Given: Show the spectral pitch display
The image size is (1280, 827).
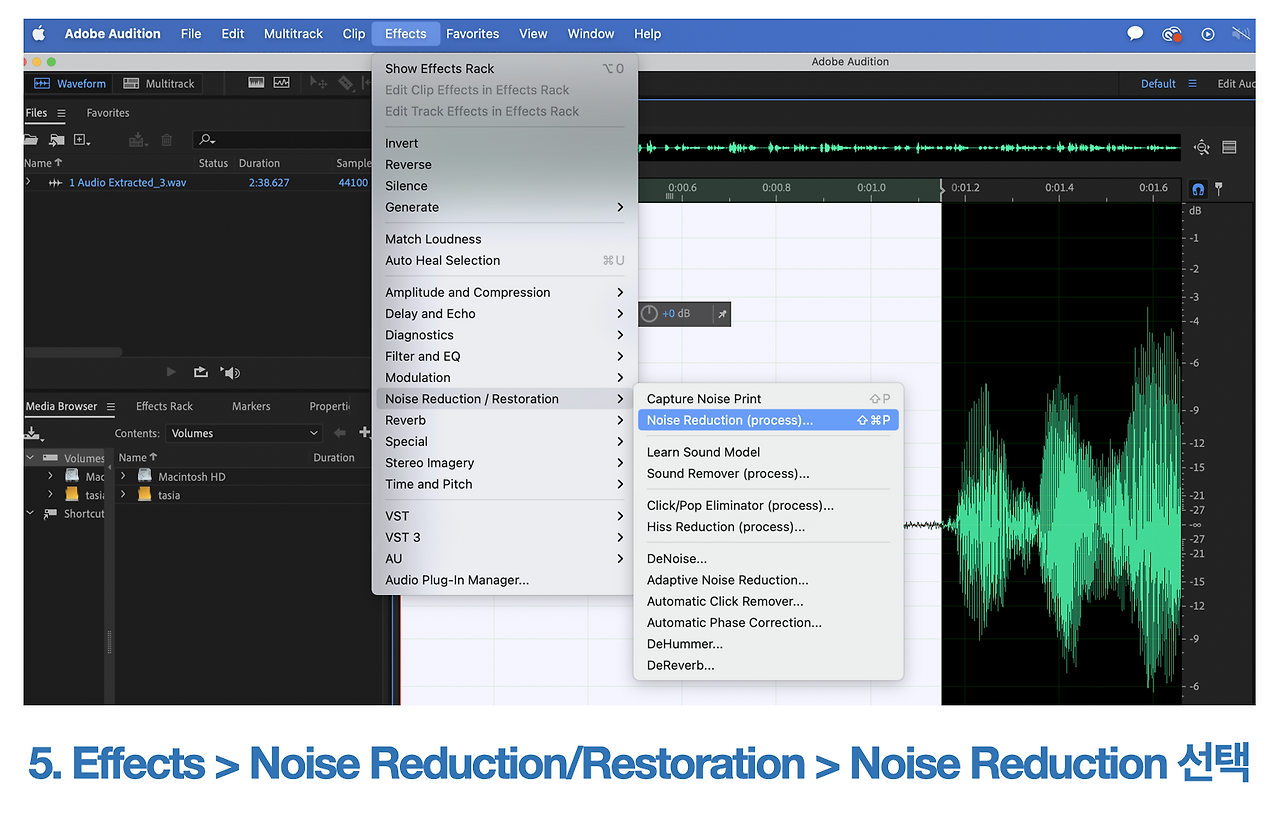Looking at the screenshot, I should point(282,83).
